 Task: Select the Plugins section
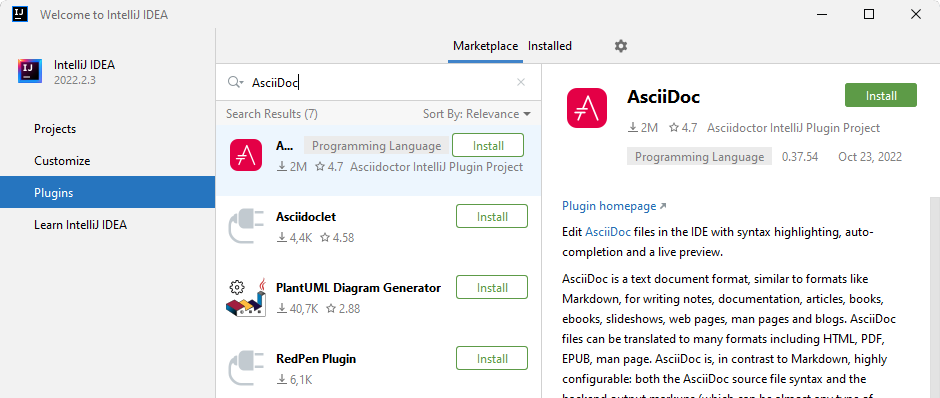107,192
